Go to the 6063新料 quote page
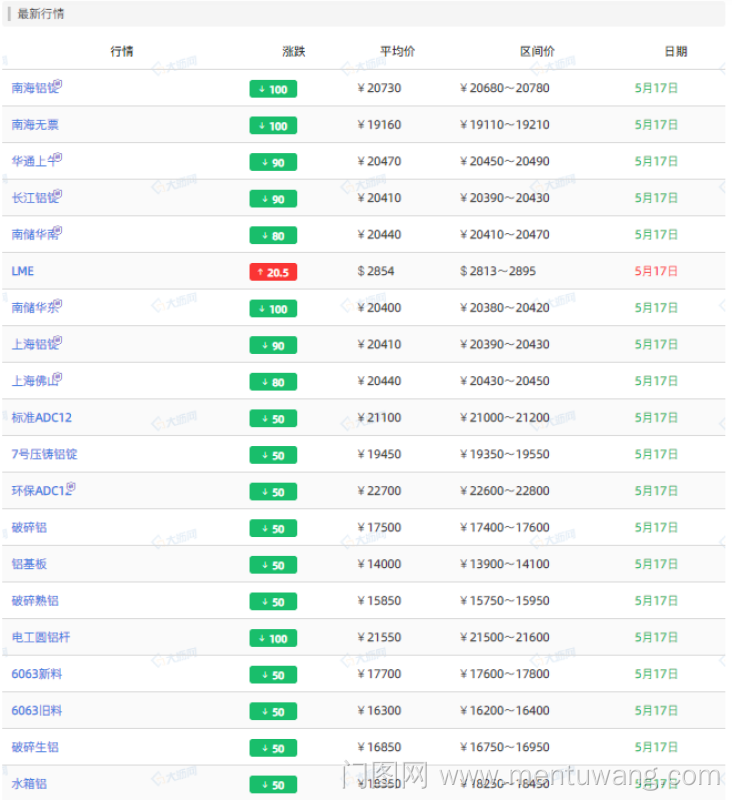This screenshot has width=732, height=800. (37, 674)
